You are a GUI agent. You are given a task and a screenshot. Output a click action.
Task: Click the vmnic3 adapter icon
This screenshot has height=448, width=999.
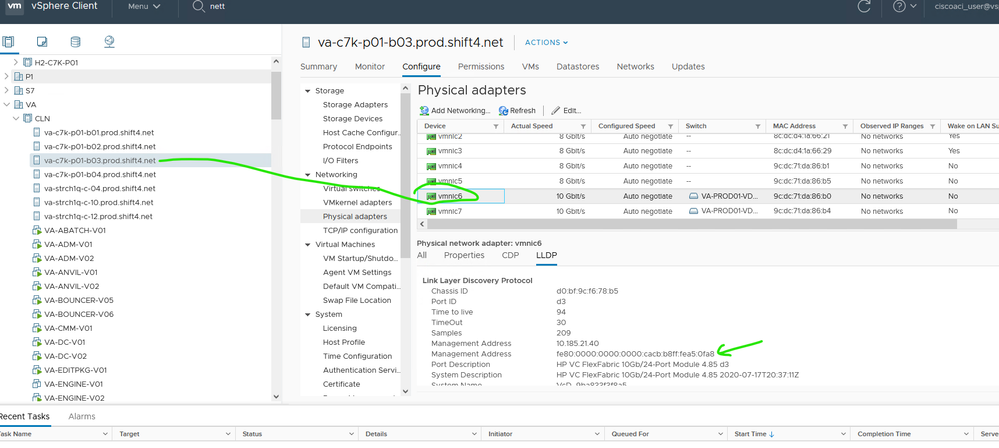click(x=431, y=151)
